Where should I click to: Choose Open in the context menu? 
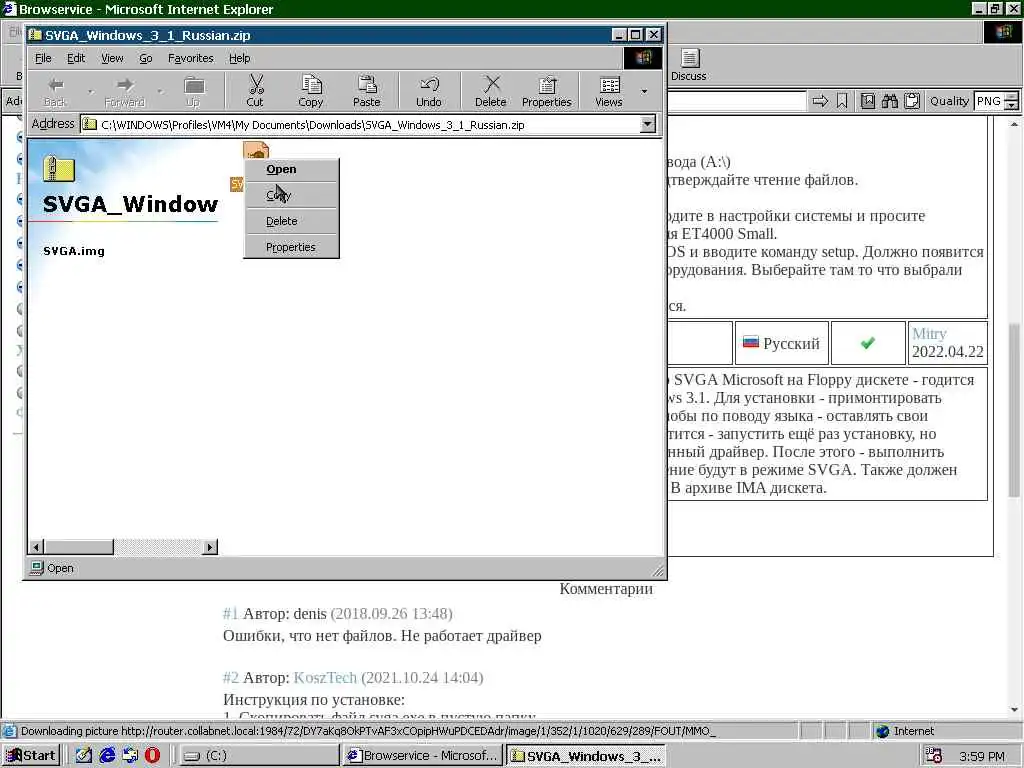point(291,169)
